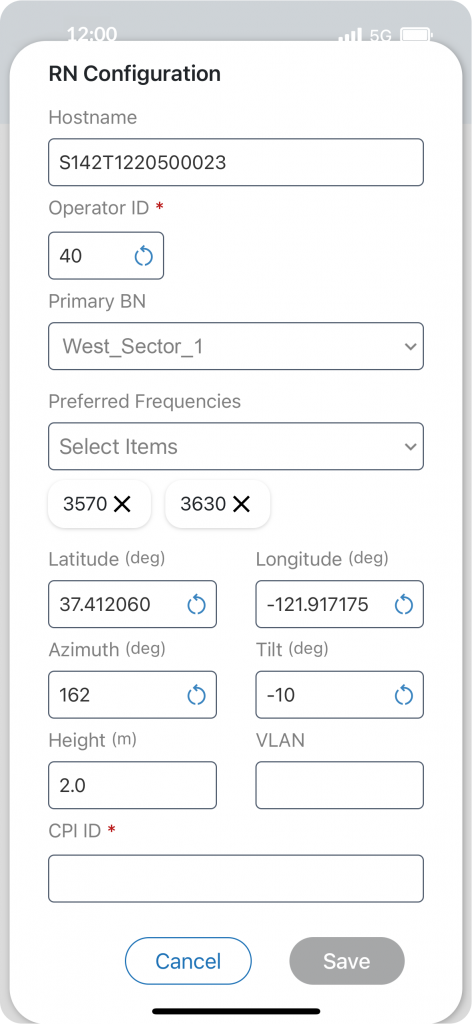Reset the Azimuth field value
472x1024 pixels.
[197, 695]
